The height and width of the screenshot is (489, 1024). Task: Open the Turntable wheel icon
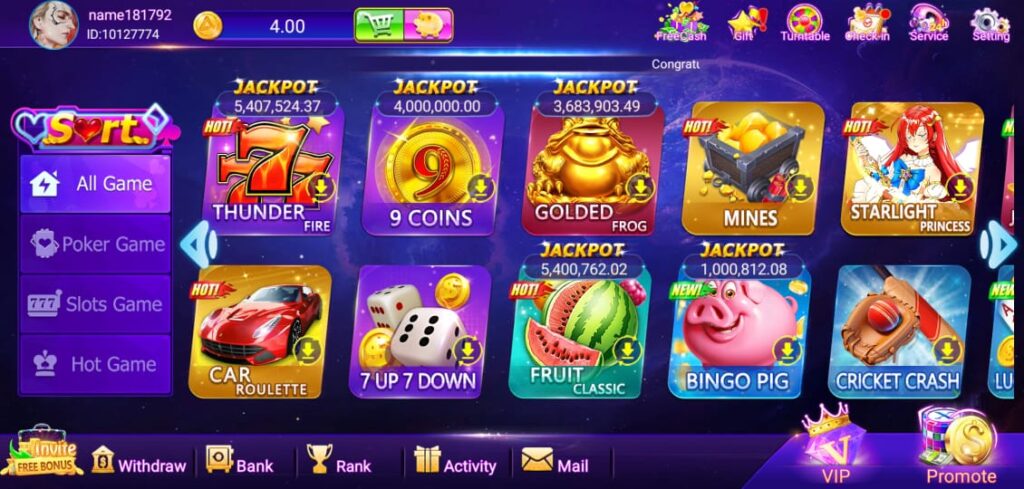coord(805,23)
